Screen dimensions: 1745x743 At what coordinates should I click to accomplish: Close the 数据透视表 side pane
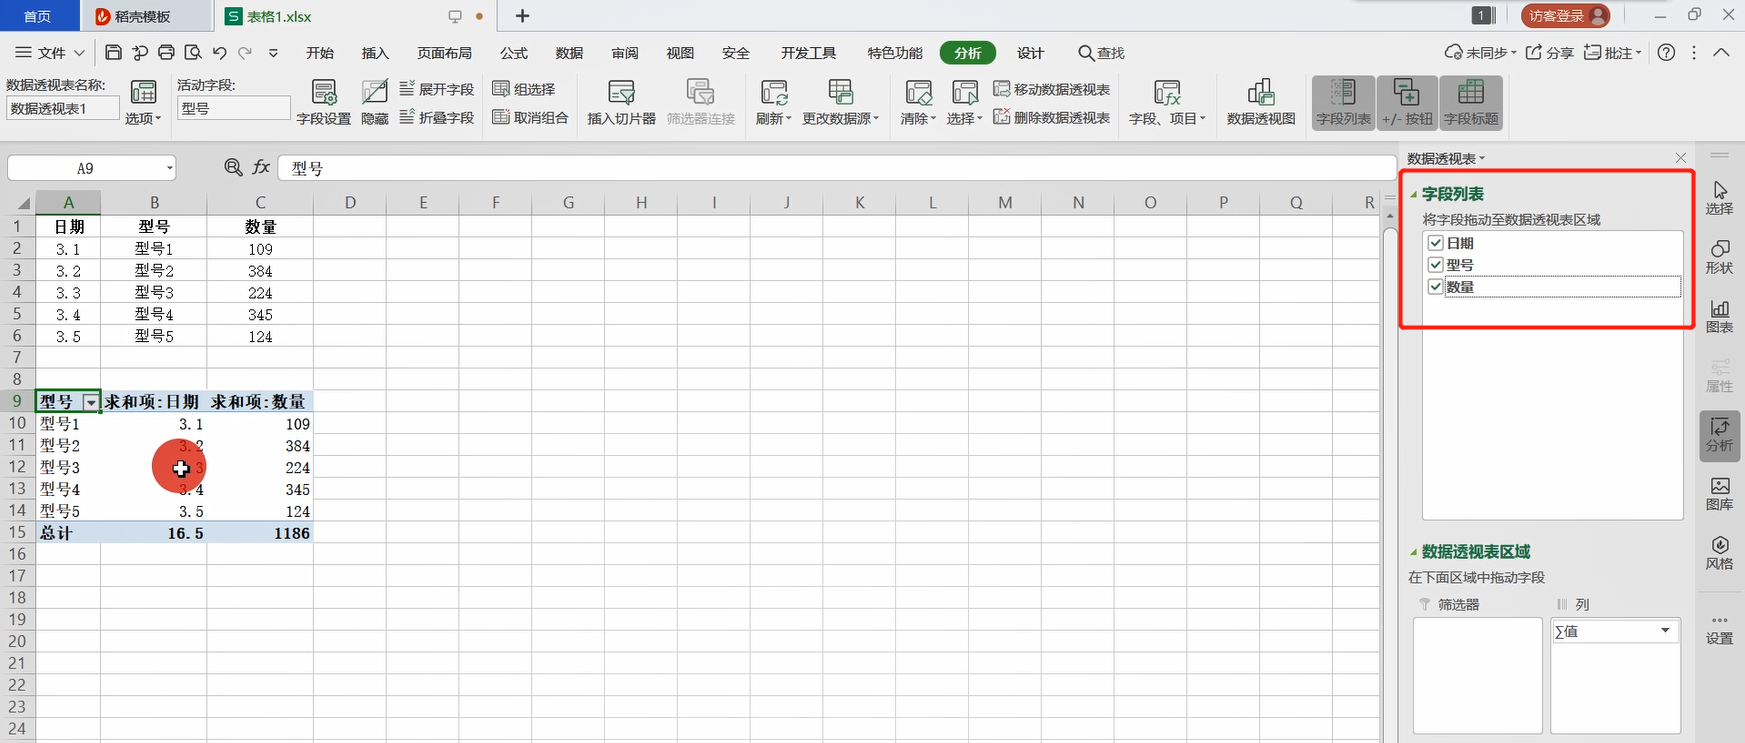(1681, 158)
